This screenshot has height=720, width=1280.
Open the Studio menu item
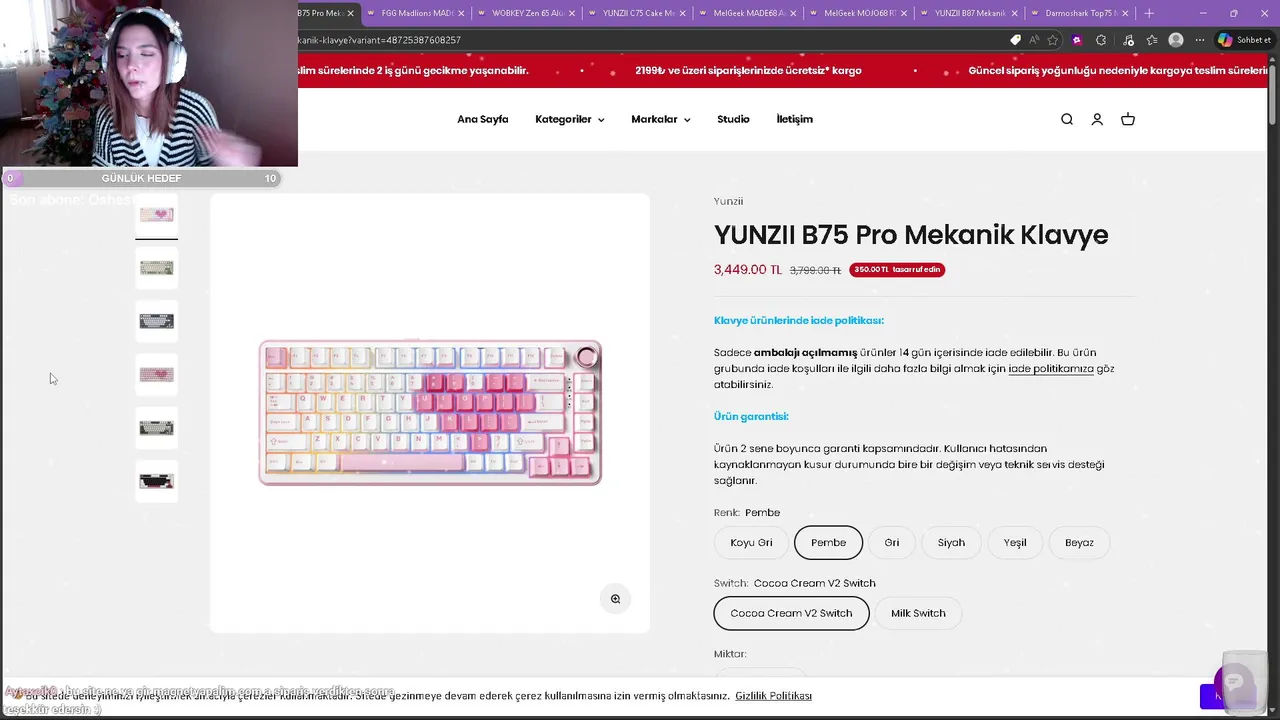coord(733,119)
